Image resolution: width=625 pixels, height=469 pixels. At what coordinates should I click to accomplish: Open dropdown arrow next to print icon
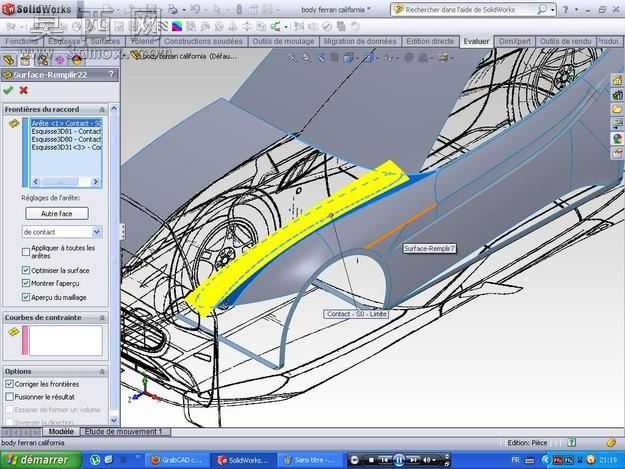tap(184, 10)
